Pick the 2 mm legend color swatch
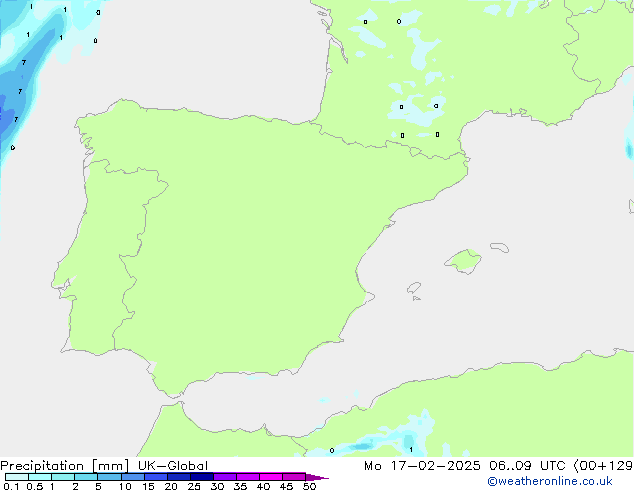The width and height of the screenshot is (634, 490). [x=86, y=477]
